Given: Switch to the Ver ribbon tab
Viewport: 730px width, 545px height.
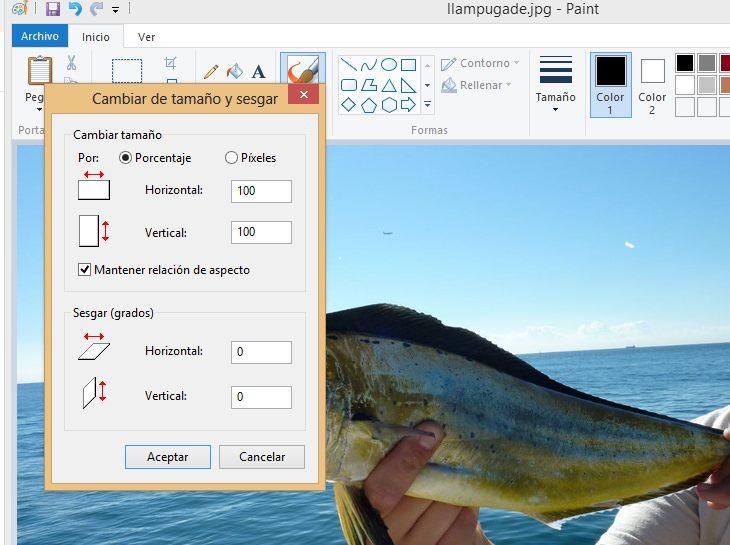Looking at the screenshot, I should 146,37.
